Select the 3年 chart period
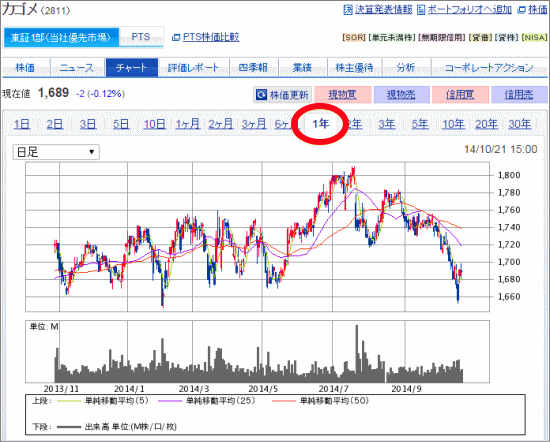The image size is (550, 442). click(x=387, y=124)
